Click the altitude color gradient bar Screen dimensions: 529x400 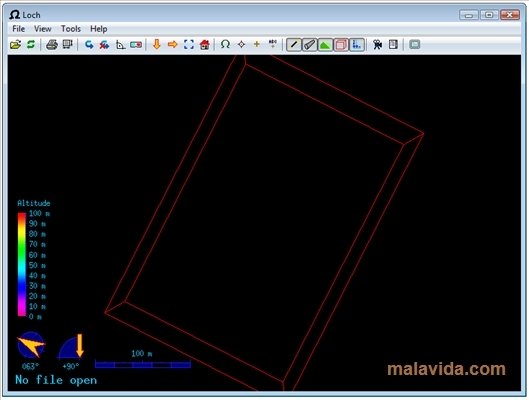(x=22, y=264)
